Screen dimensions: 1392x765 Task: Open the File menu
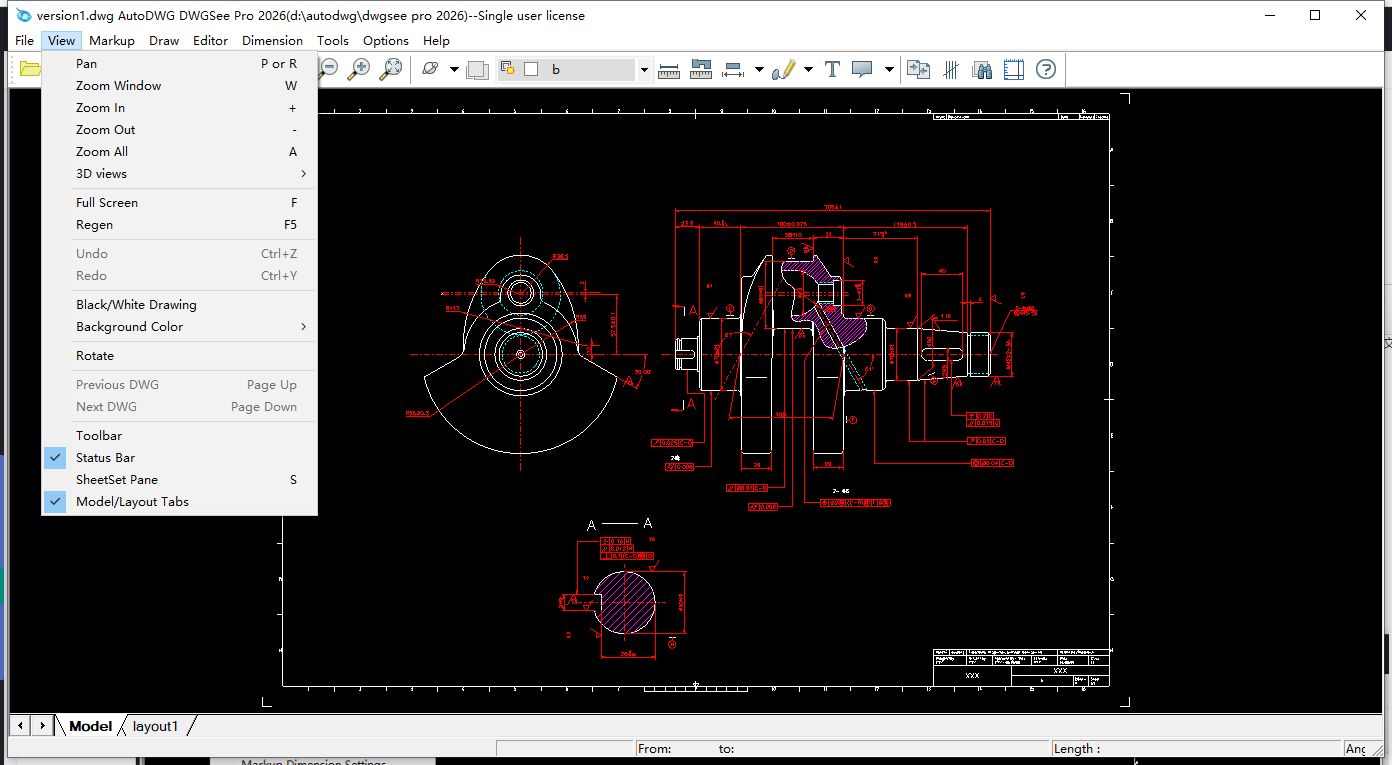tap(25, 41)
